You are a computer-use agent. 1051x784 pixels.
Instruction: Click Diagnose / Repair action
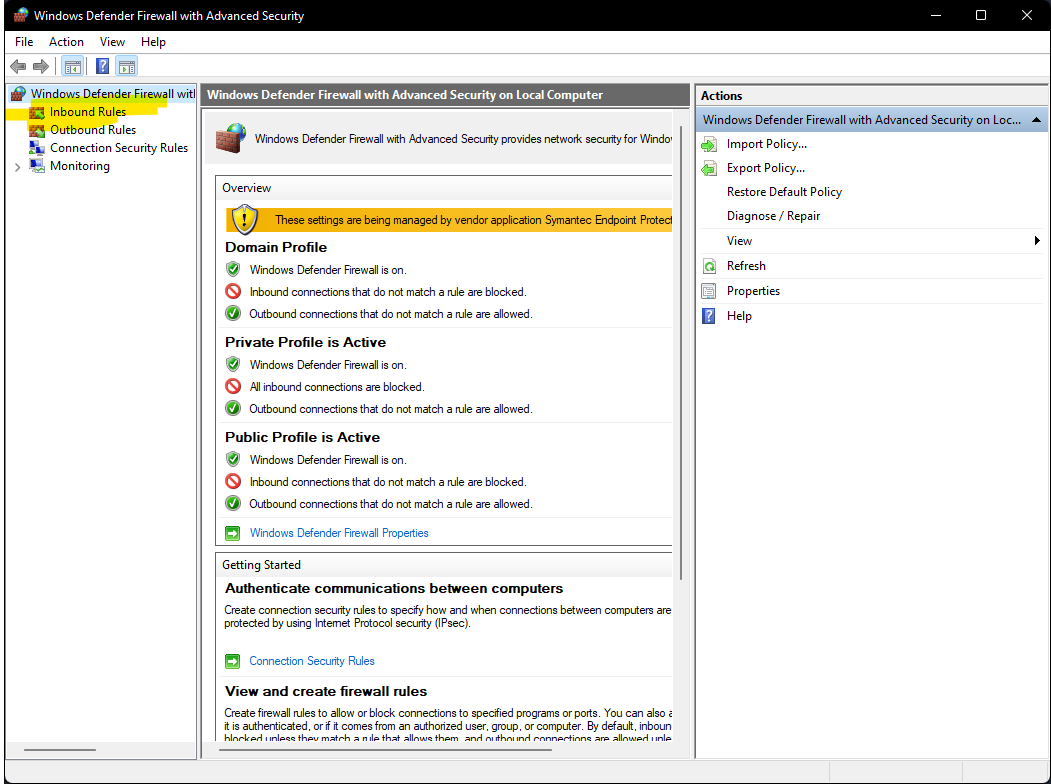pos(774,216)
